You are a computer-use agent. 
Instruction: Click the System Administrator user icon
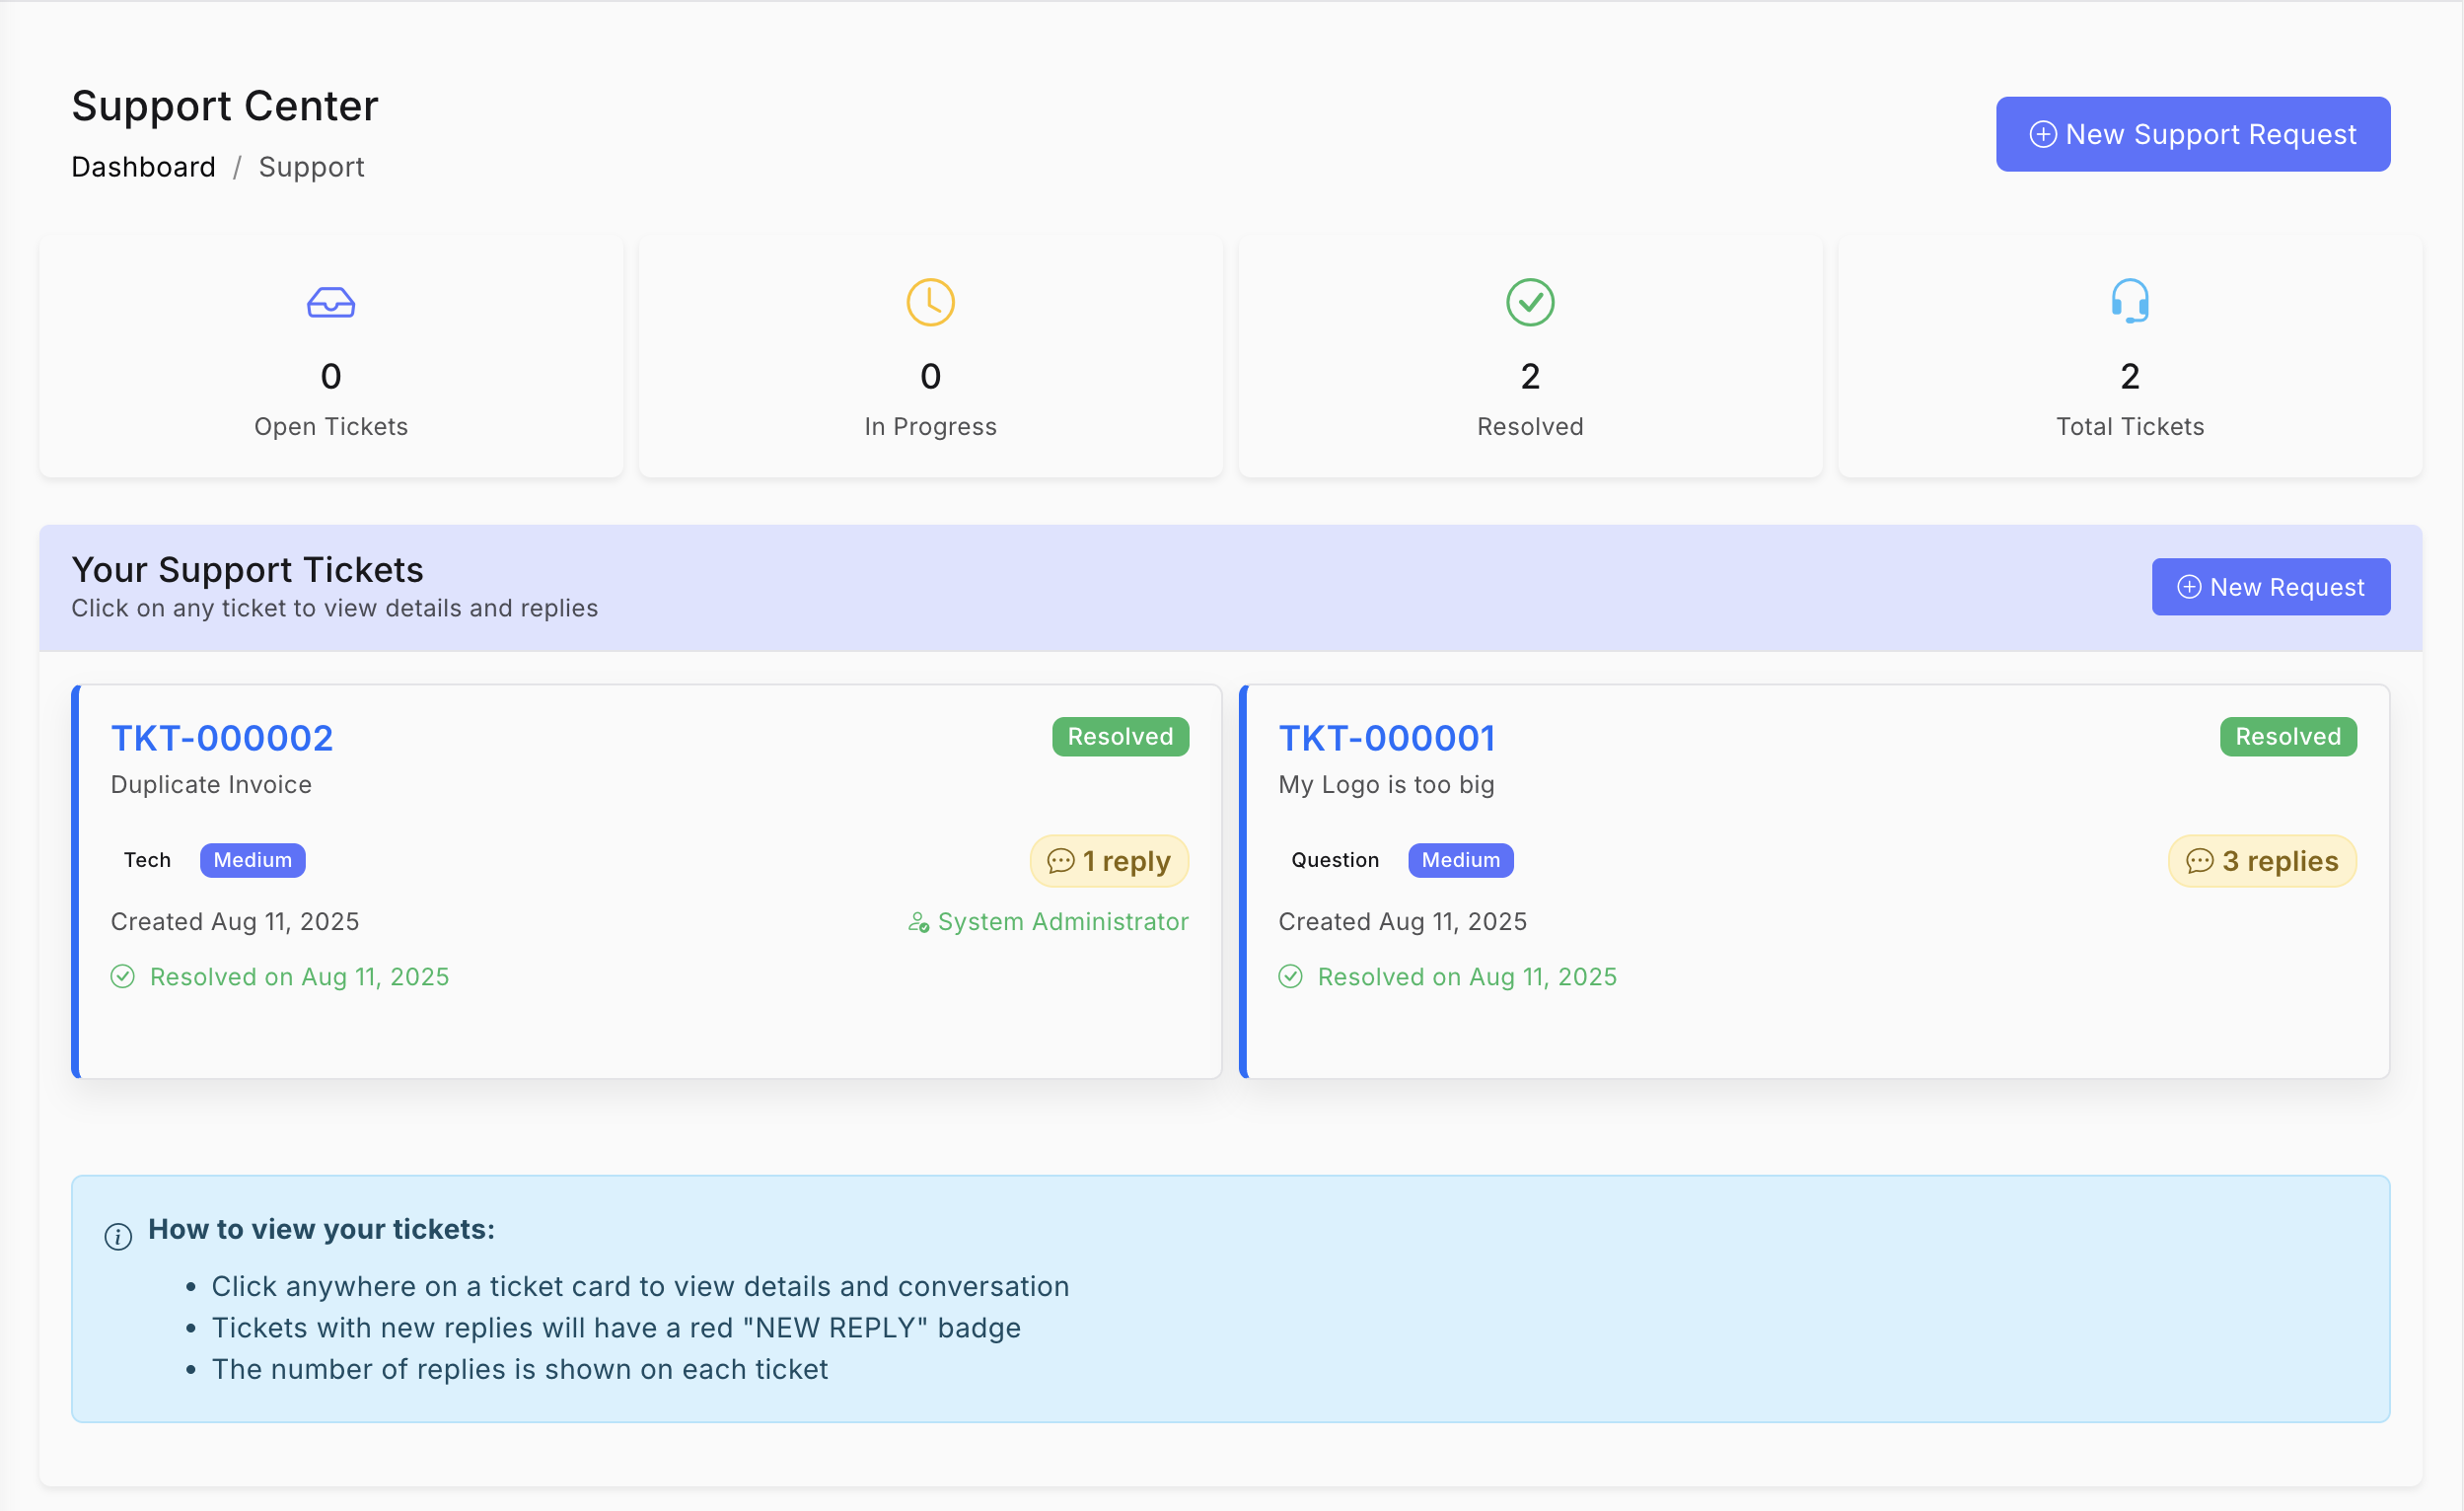(x=918, y=922)
